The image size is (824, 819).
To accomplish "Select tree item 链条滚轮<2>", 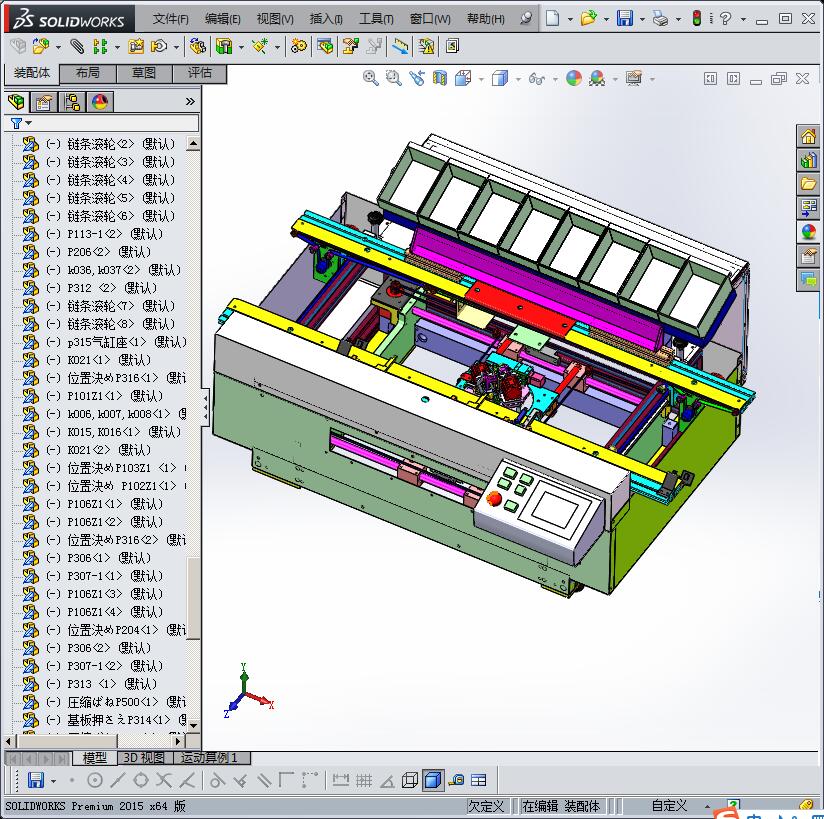I will point(99,144).
